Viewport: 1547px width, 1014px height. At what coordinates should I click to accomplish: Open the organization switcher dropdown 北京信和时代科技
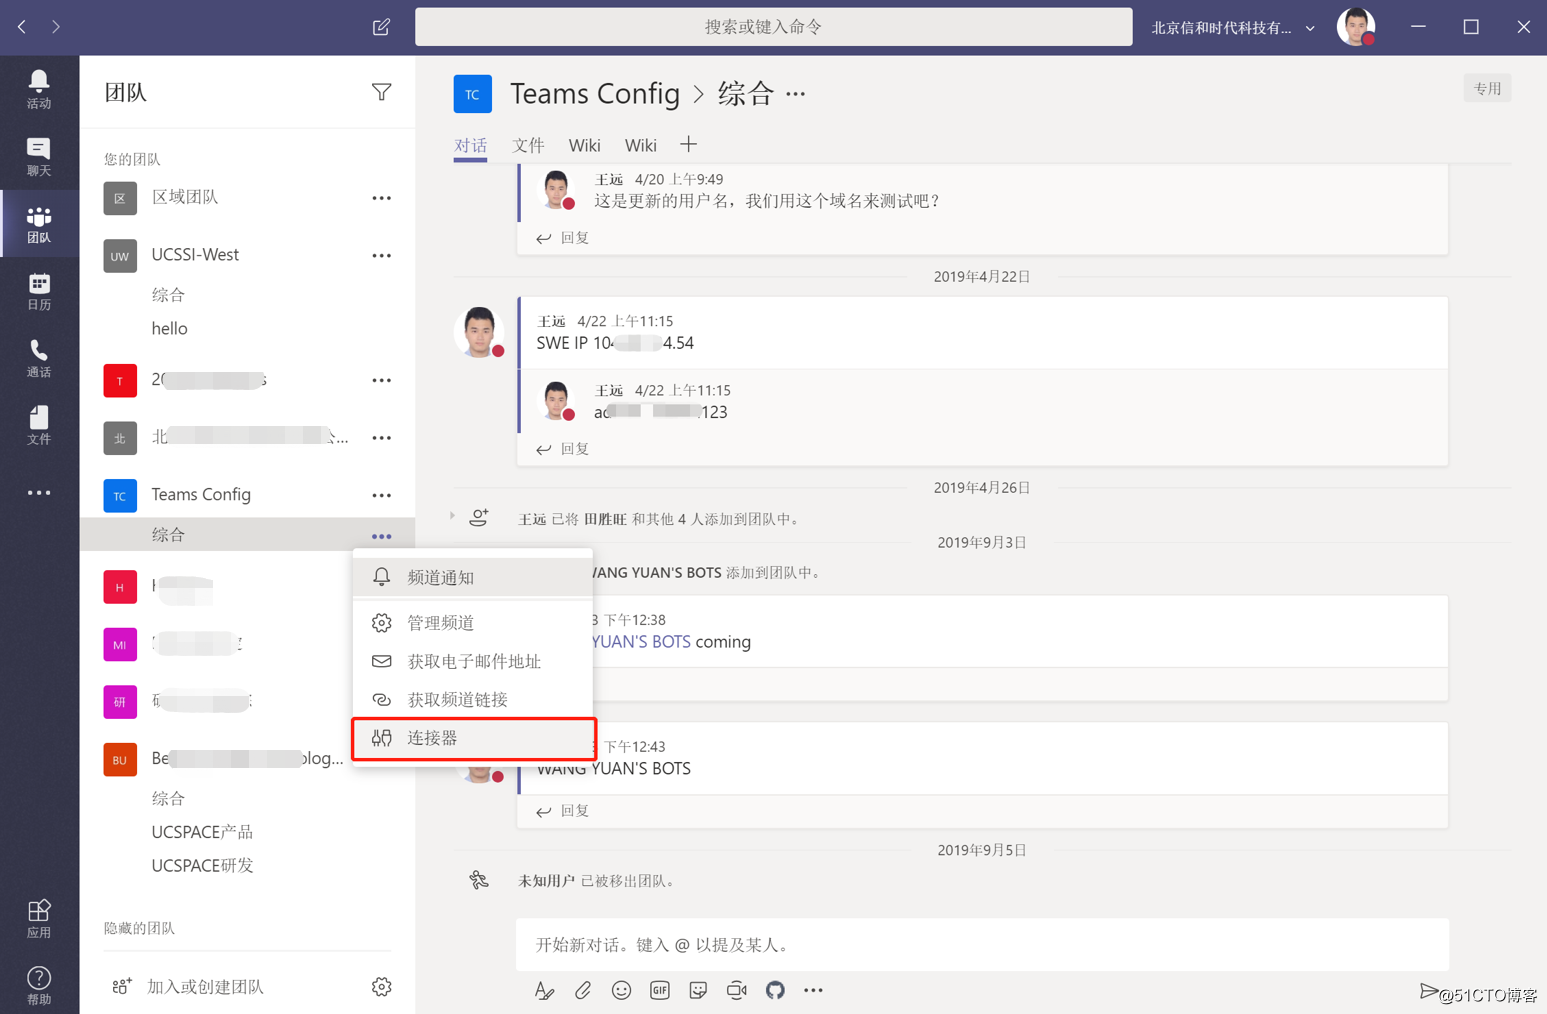click(1232, 28)
